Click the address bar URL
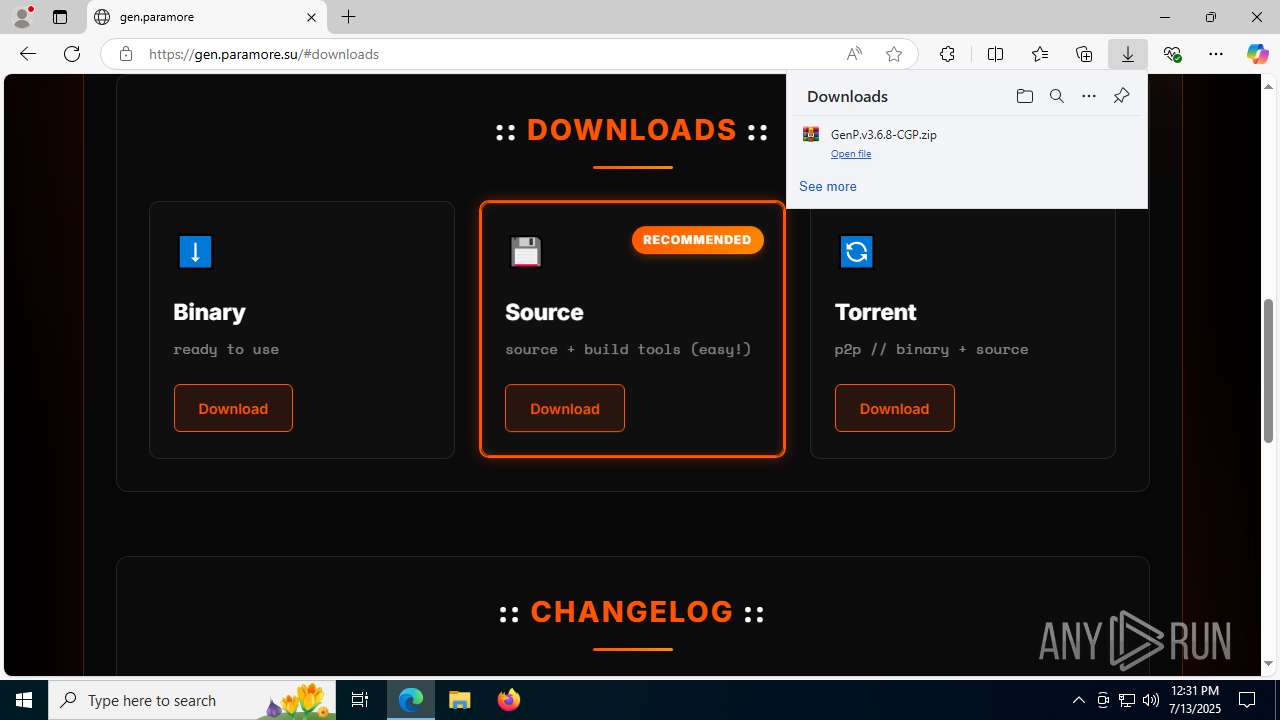 point(264,54)
